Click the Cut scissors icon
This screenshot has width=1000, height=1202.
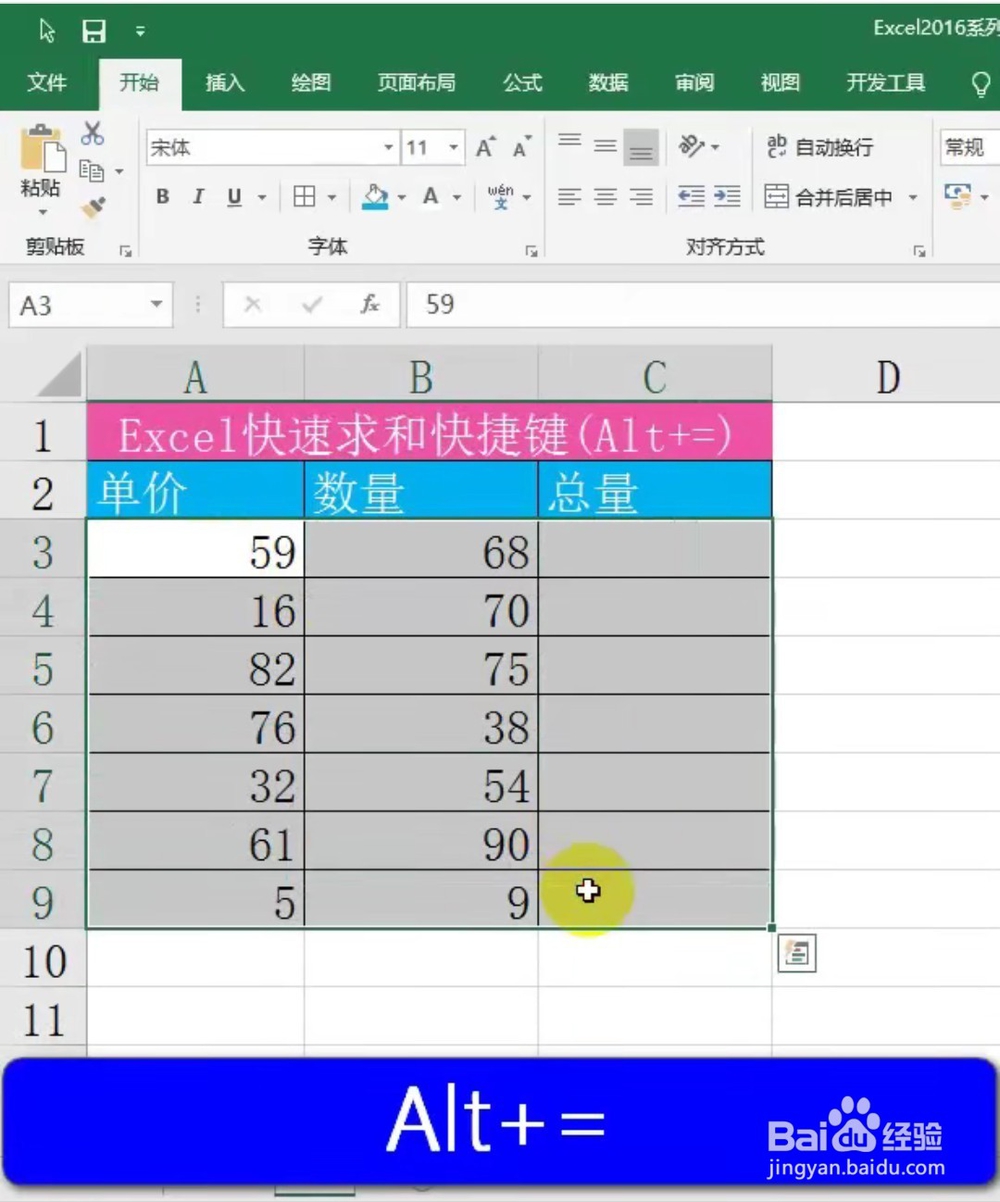[x=93, y=133]
